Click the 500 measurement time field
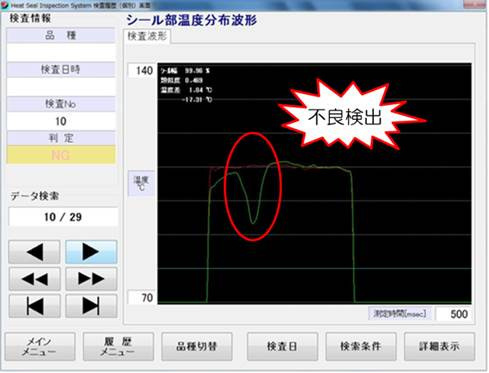The width and height of the screenshot is (489, 373). pyautogui.click(x=454, y=314)
